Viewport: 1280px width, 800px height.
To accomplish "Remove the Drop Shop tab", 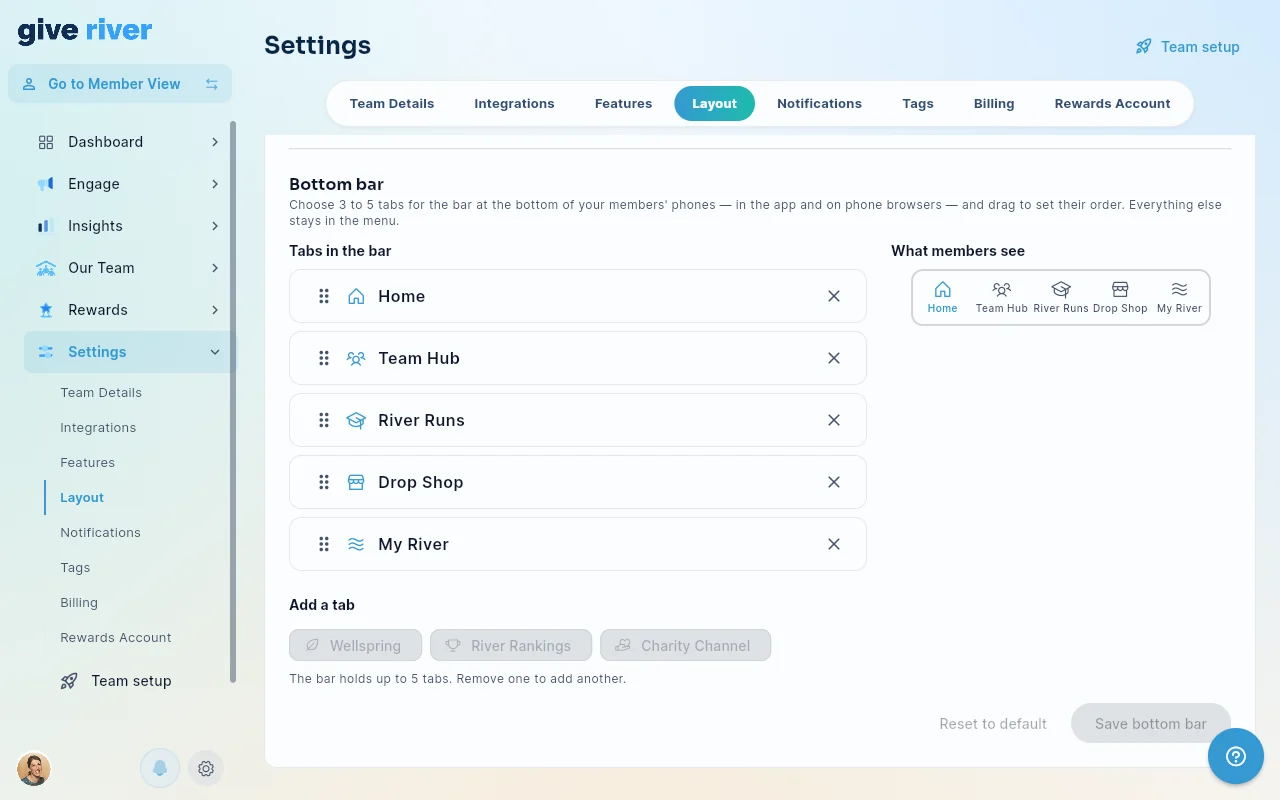I will (834, 482).
